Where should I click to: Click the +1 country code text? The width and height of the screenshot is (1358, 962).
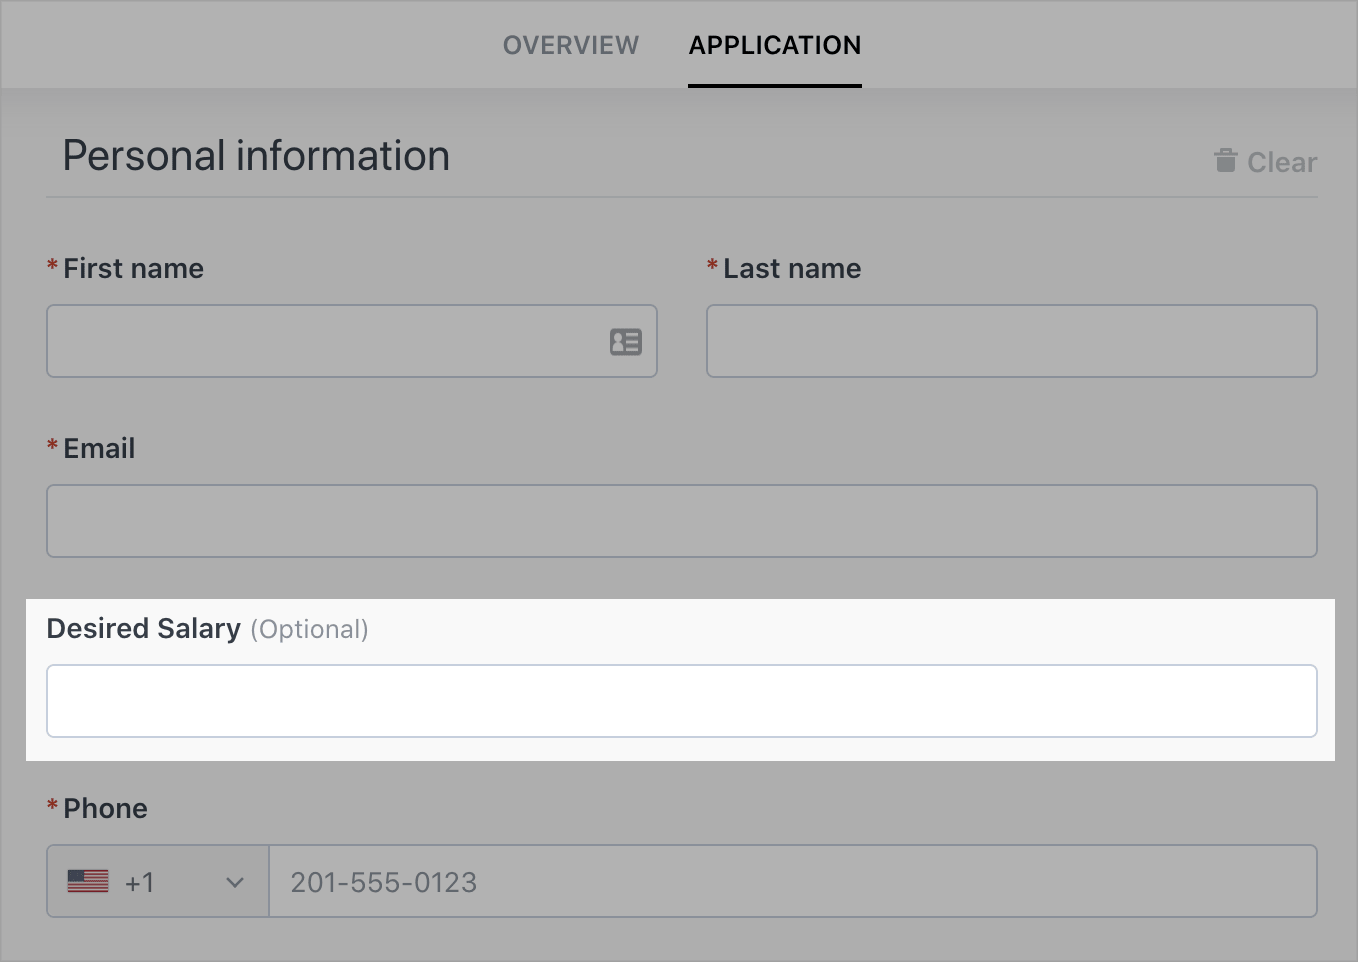140,882
